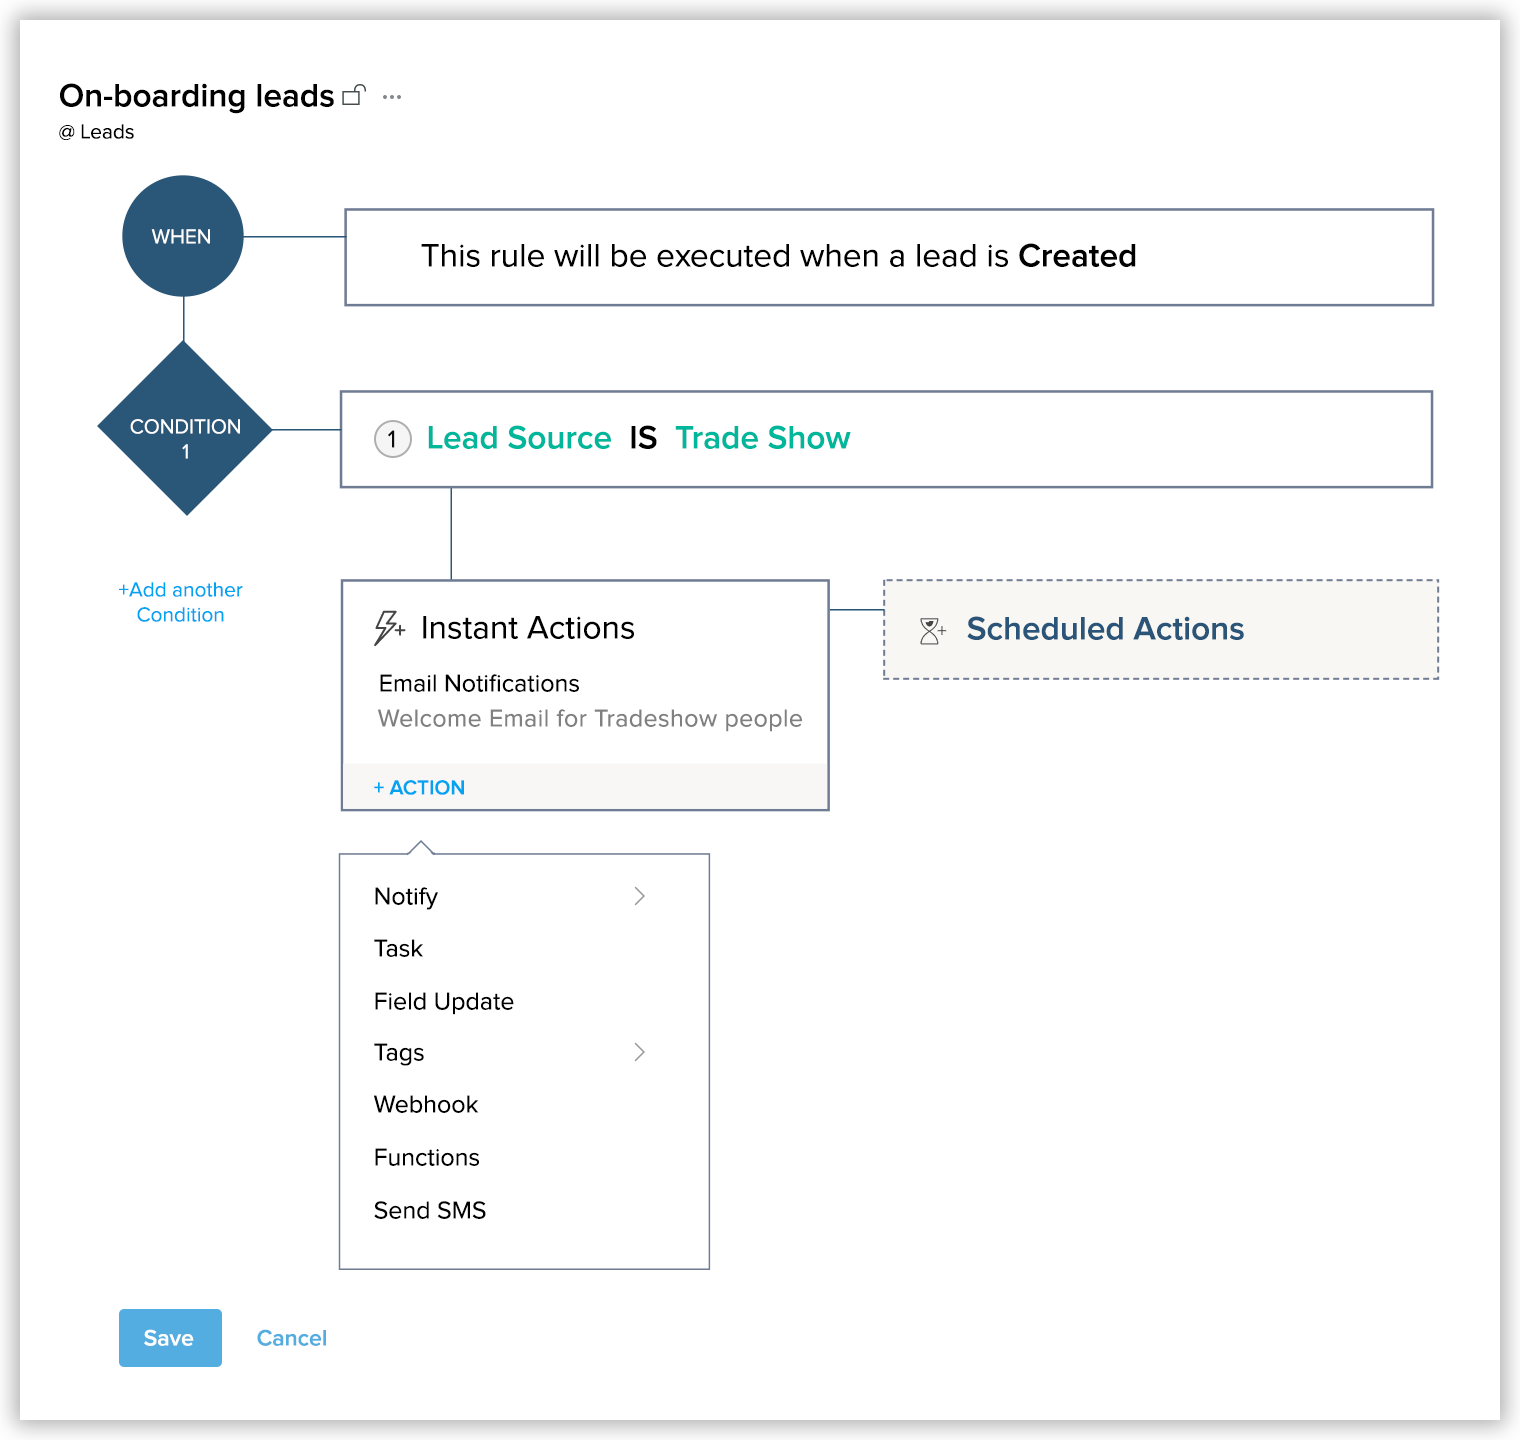Click Add another Condition
Viewport: 1520px width, 1440px height.
pos(181,602)
